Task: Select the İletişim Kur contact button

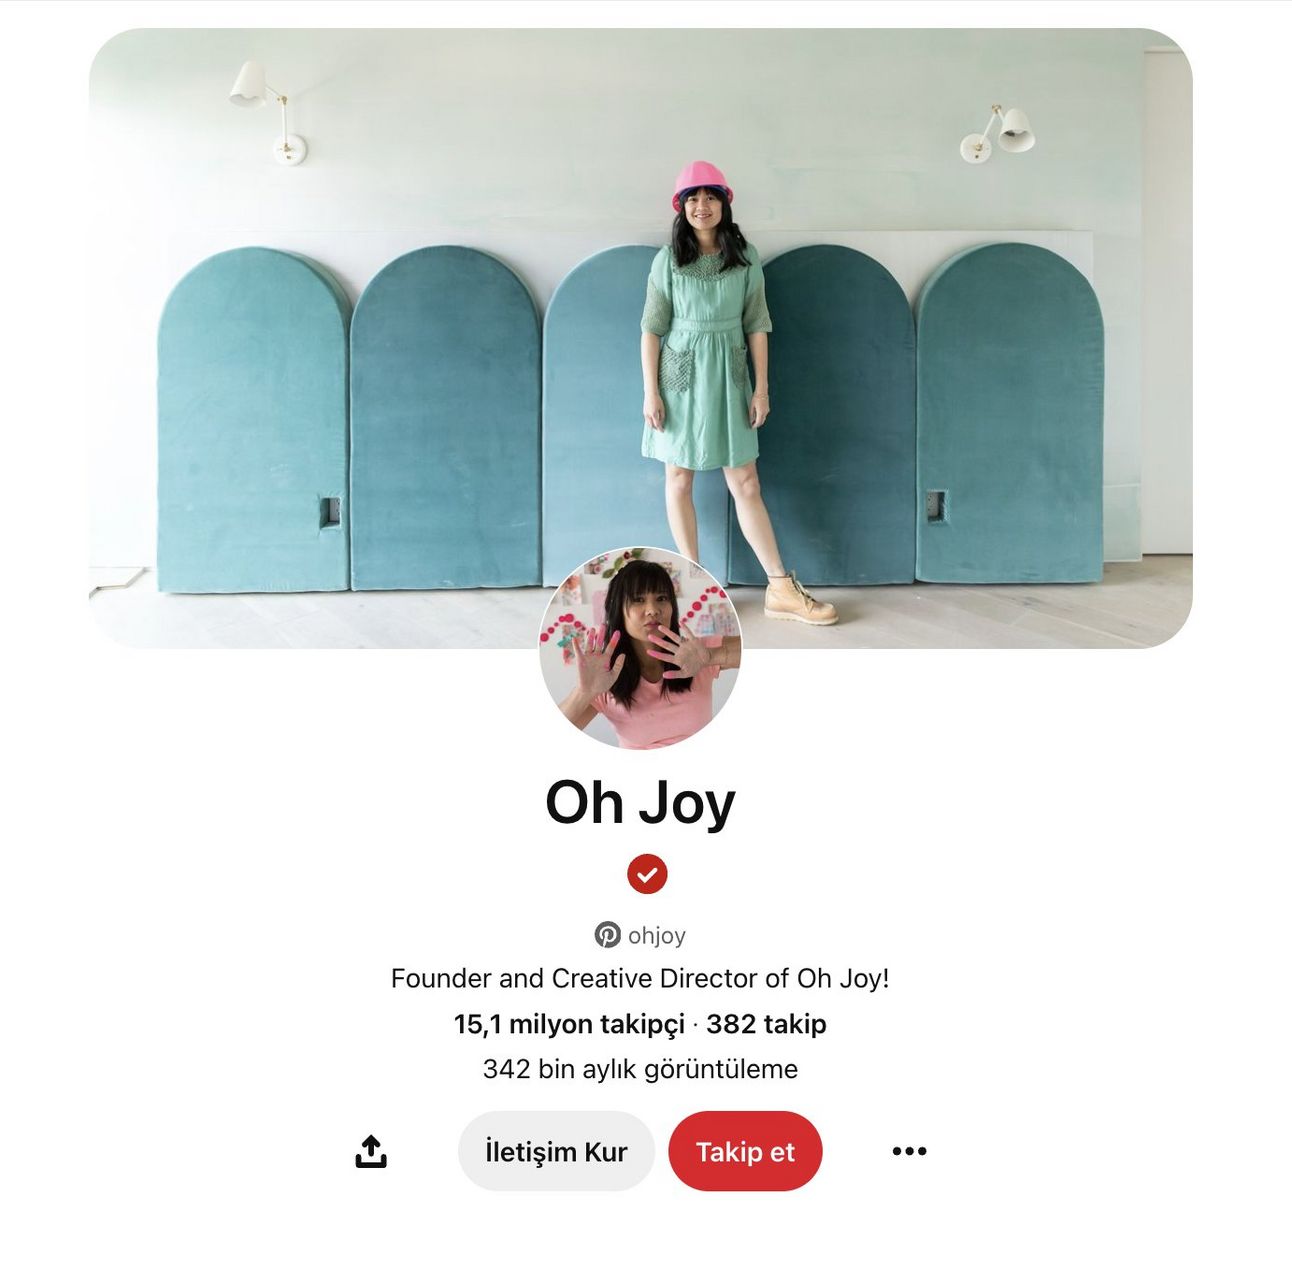Action: (x=556, y=1151)
